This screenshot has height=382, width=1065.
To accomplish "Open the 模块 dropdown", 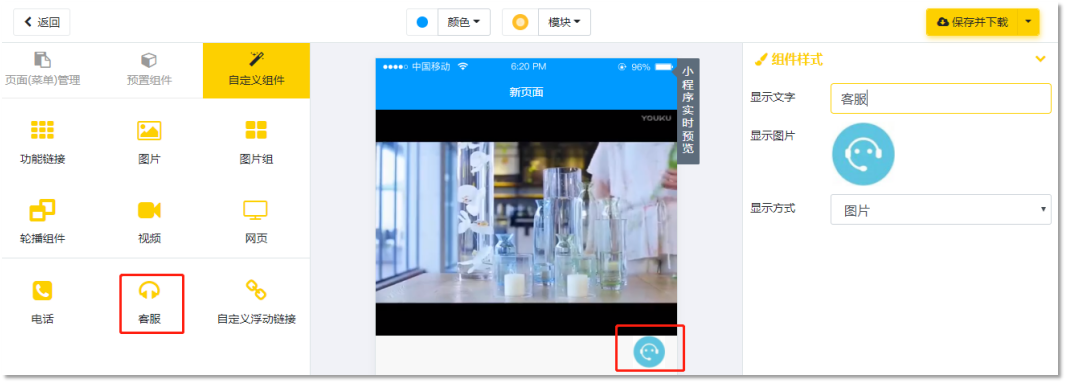I will [564, 22].
